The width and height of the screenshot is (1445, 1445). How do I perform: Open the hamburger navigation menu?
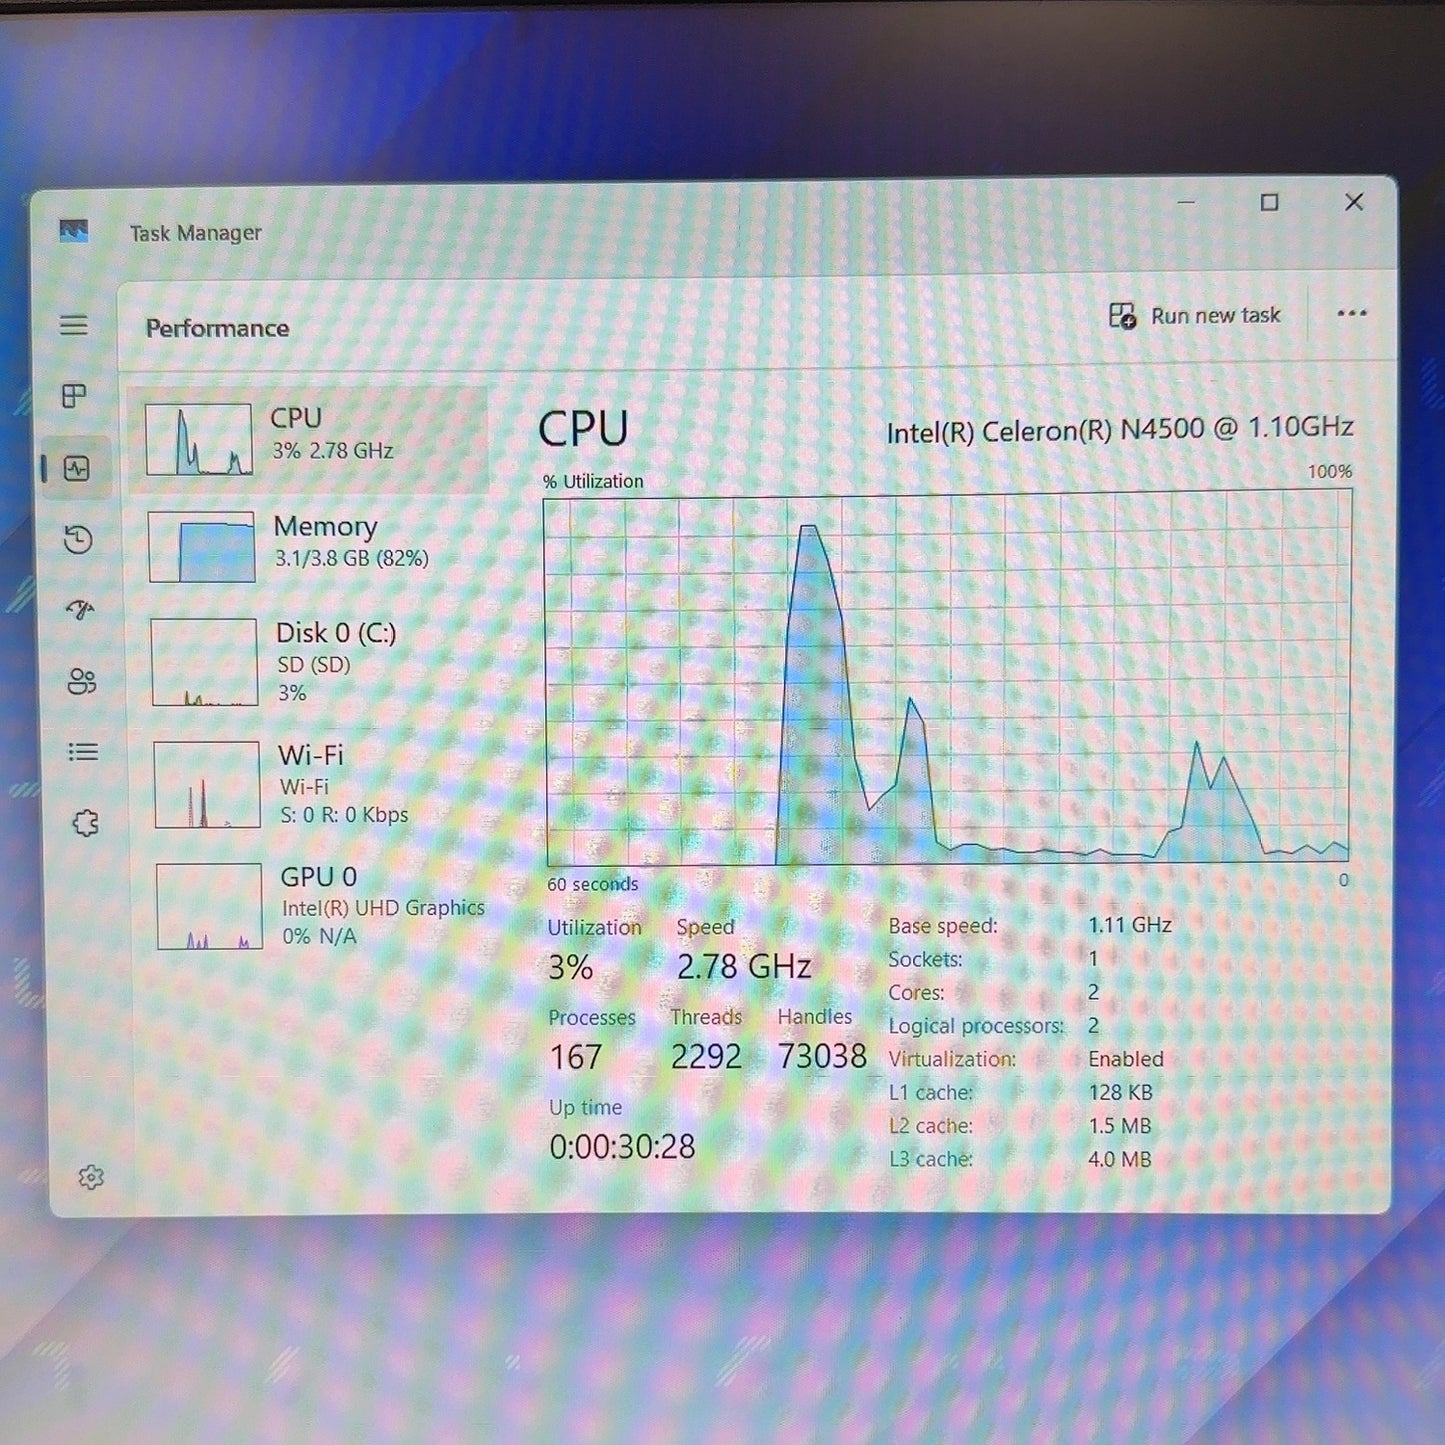tap(73, 325)
